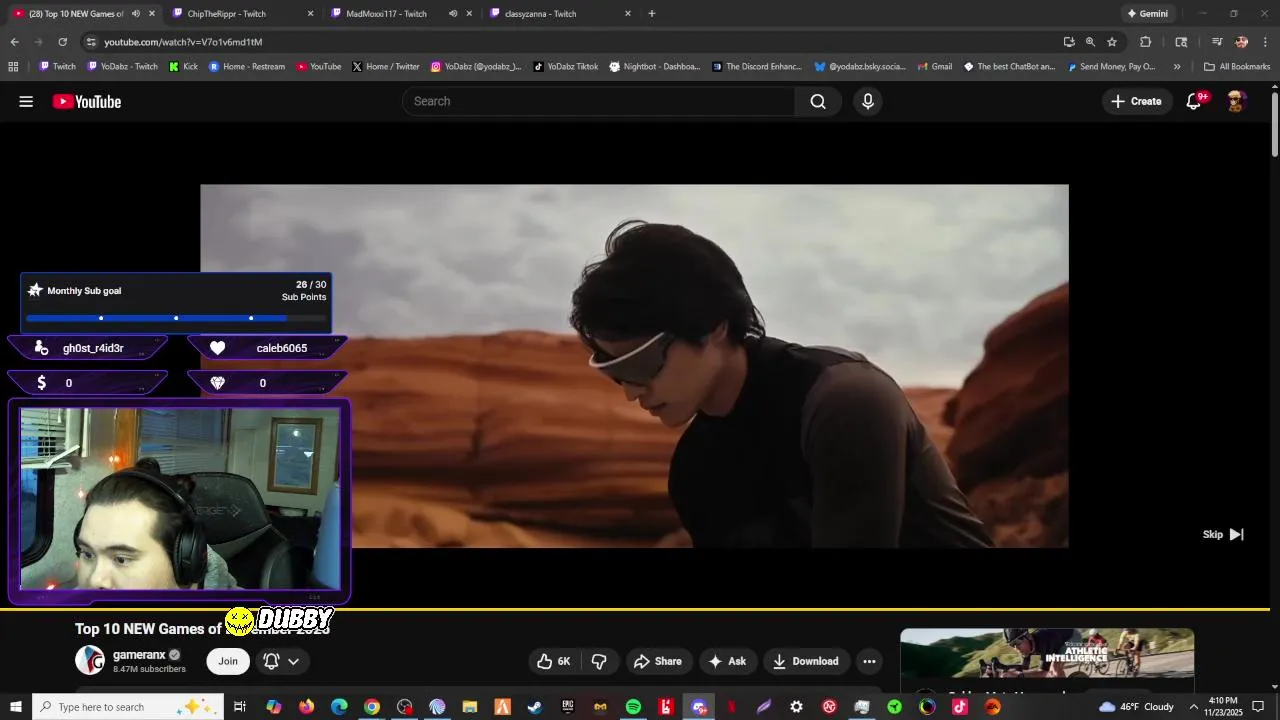The image size is (1280, 720).
Task: Open the more actions three-dot menu
Action: 869,661
